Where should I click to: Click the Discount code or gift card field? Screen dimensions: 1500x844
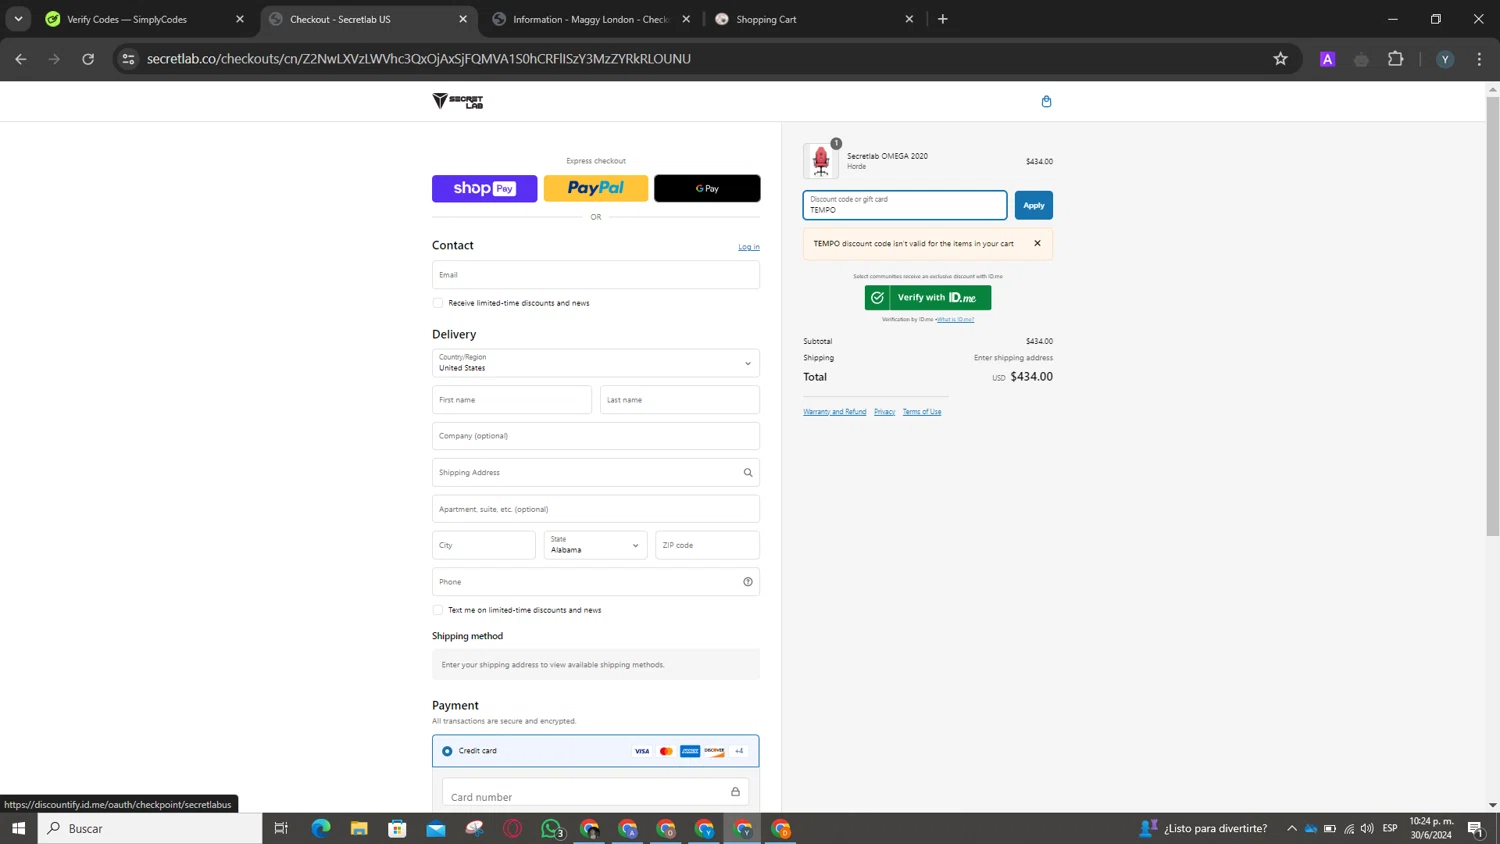[905, 205]
